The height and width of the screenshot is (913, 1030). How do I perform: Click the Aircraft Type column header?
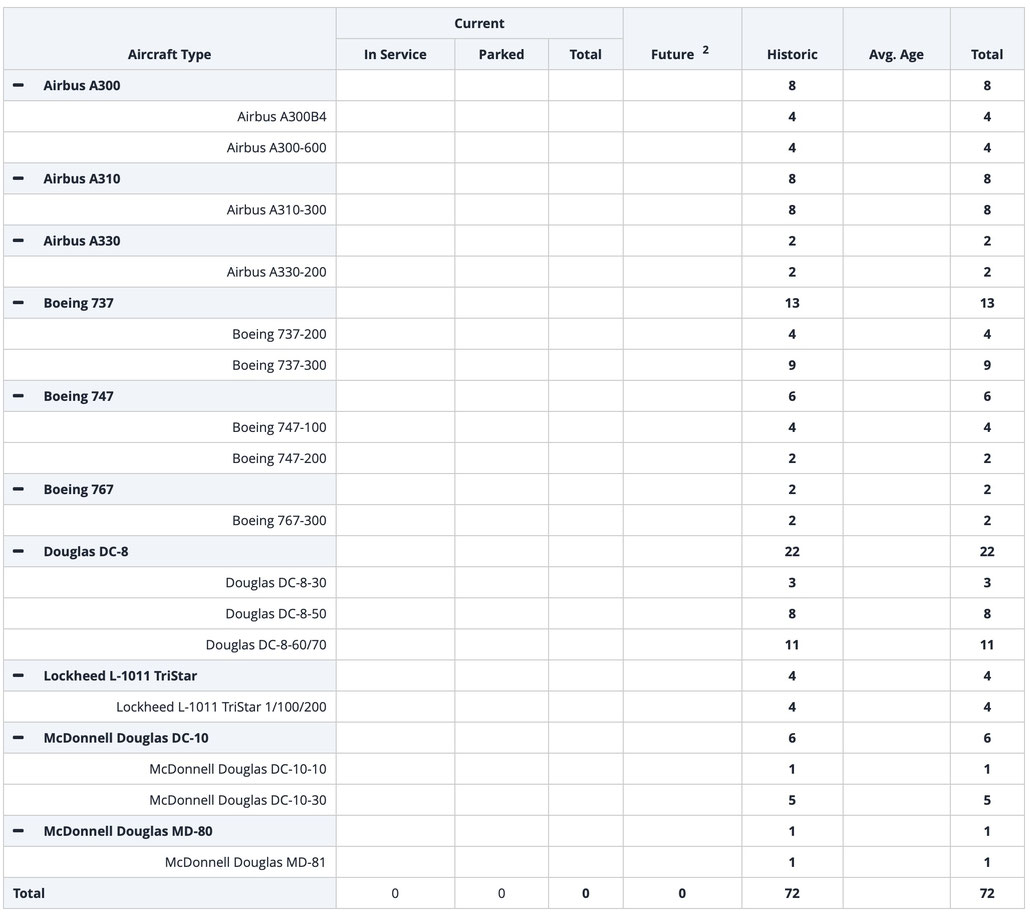(x=169, y=55)
